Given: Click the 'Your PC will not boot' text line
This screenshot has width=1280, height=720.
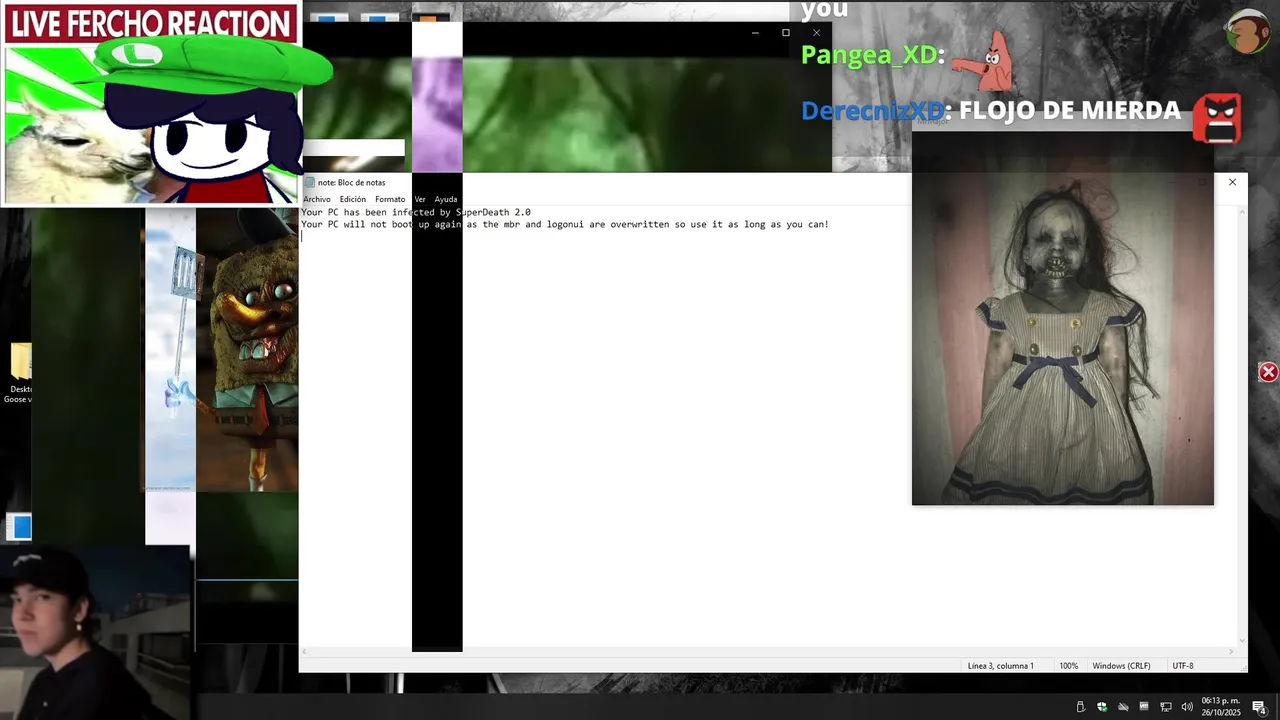Looking at the screenshot, I should coord(565,224).
